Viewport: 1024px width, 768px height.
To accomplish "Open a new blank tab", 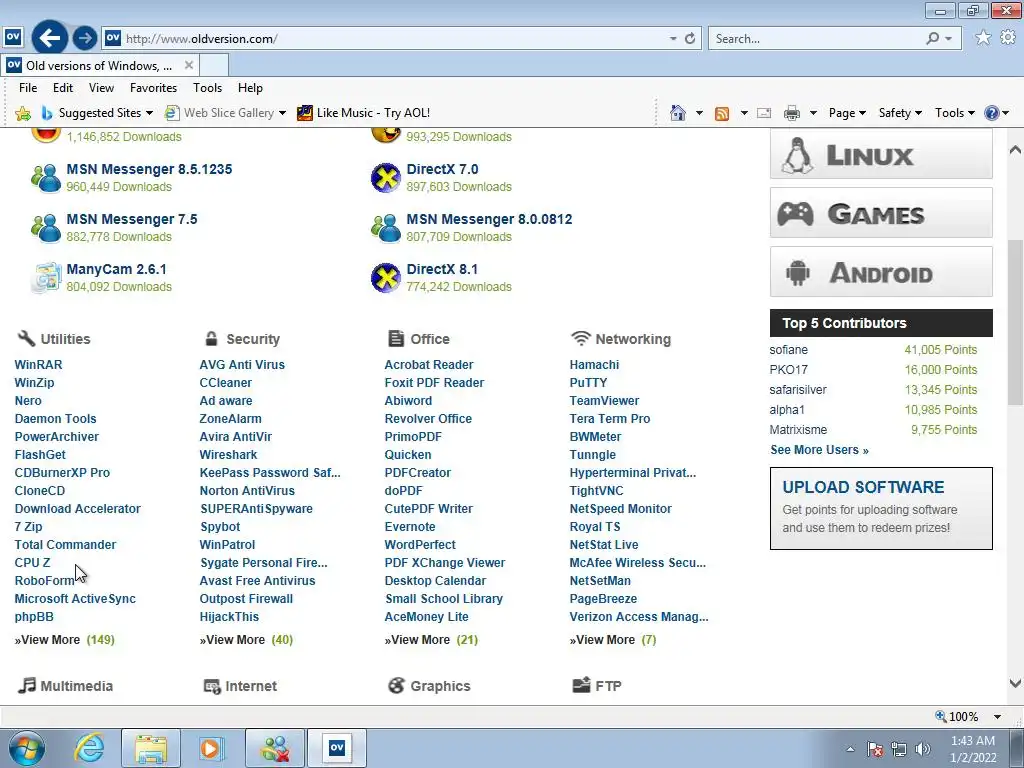I will point(214,65).
